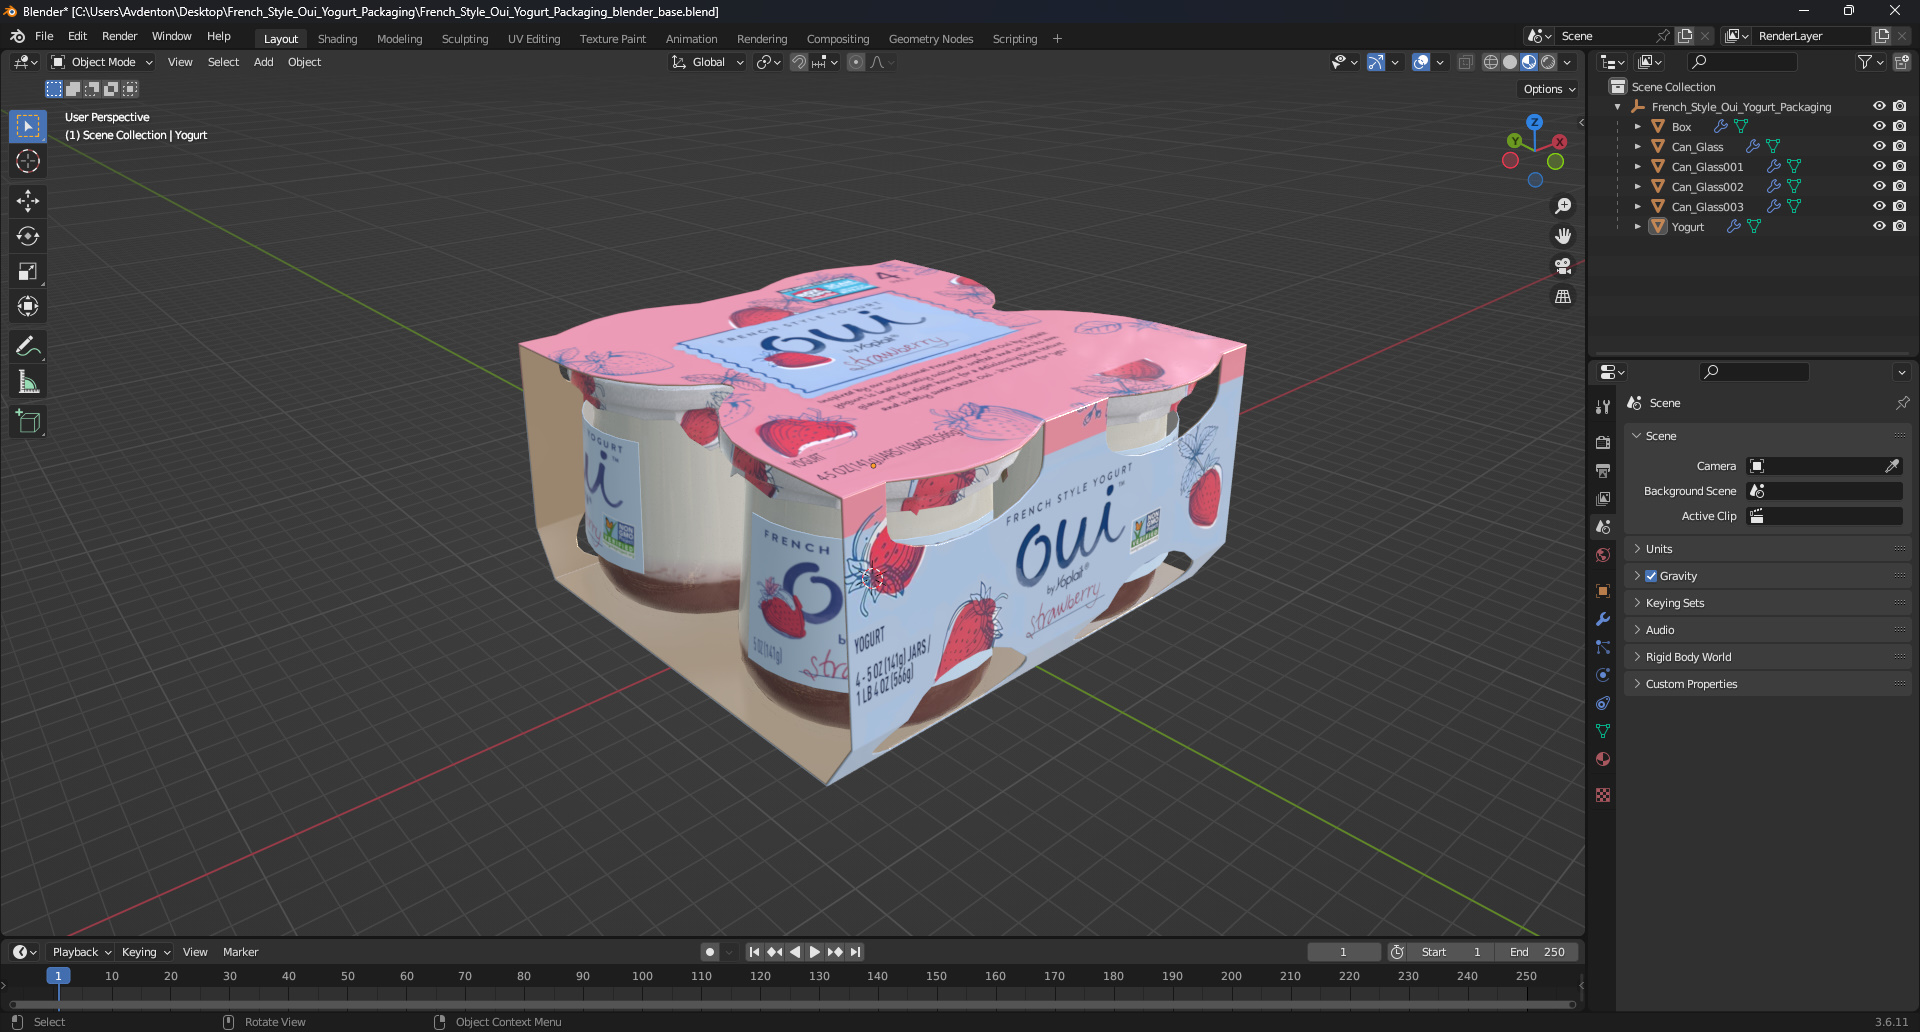Hide Can_Glass001 in viewport

point(1879,166)
